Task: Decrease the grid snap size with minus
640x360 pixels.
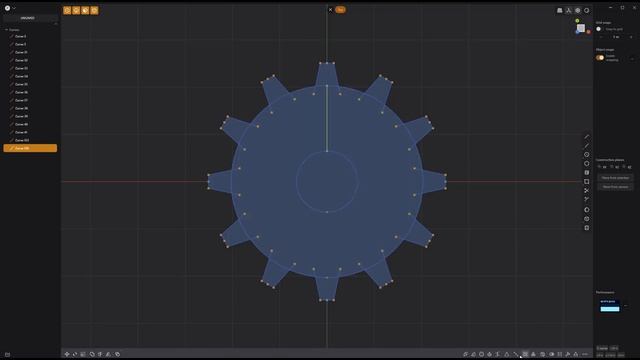Action: 601,37
